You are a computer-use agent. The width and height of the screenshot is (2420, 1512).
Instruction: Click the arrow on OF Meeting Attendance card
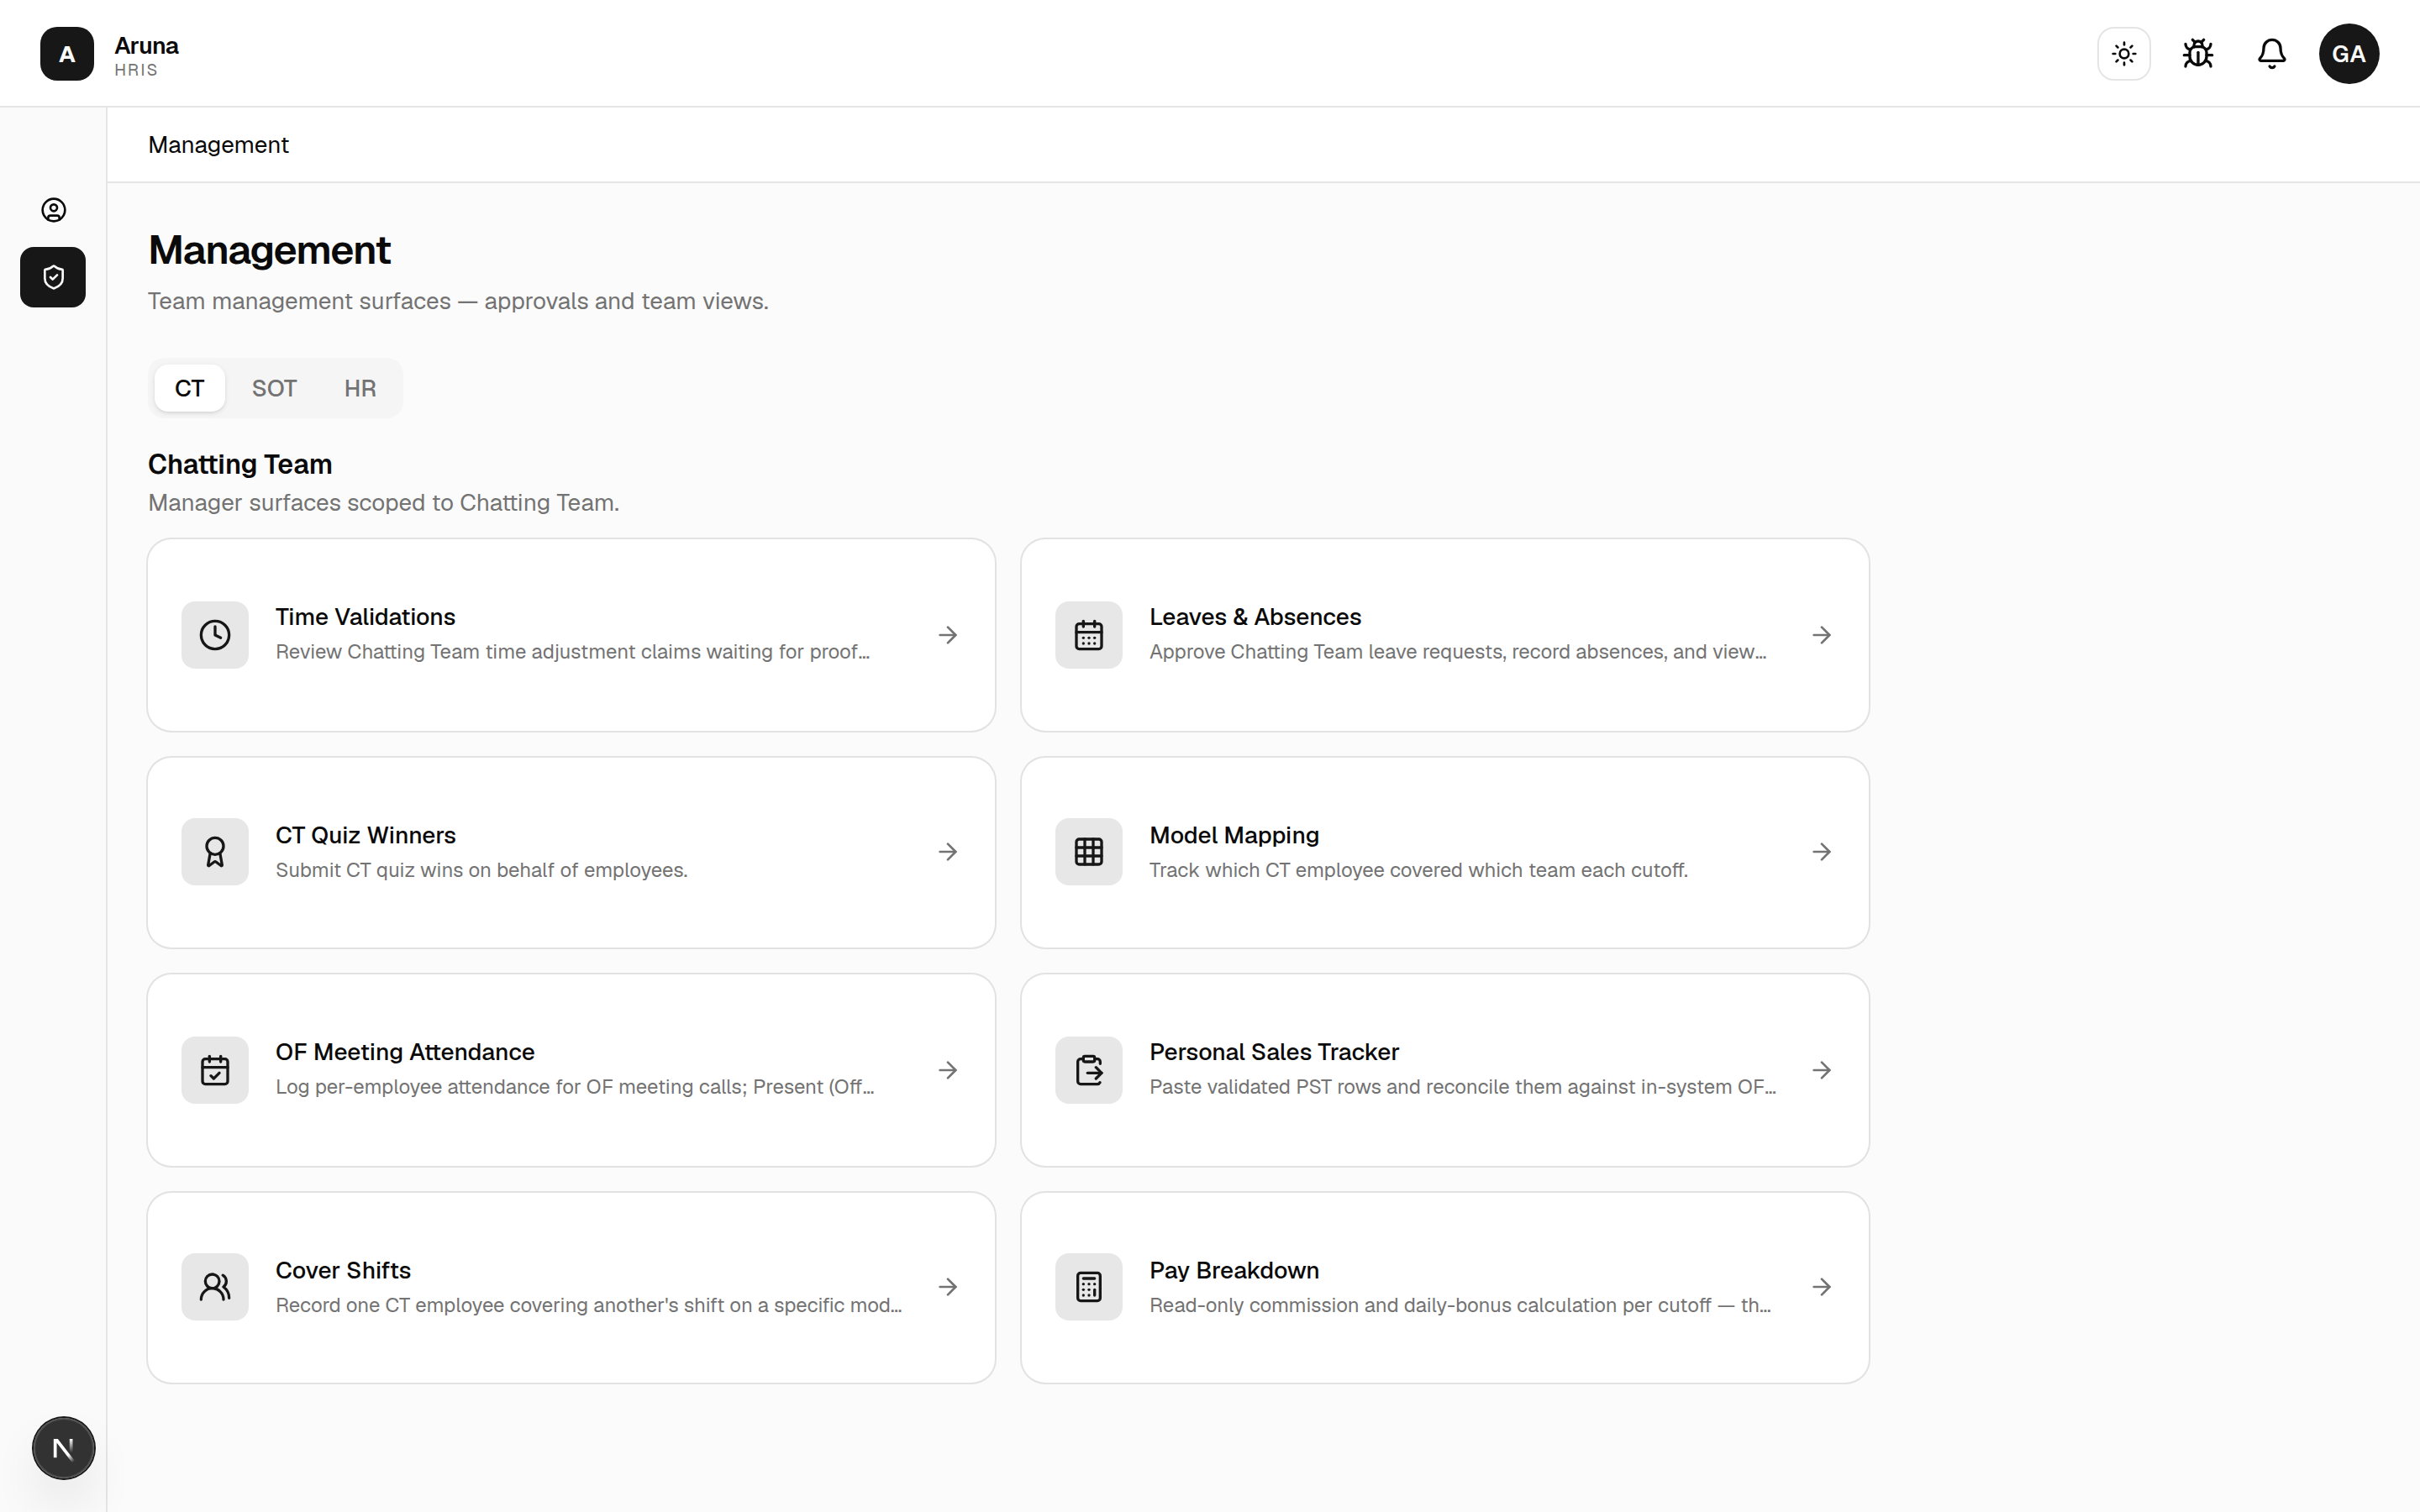[x=948, y=1070]
